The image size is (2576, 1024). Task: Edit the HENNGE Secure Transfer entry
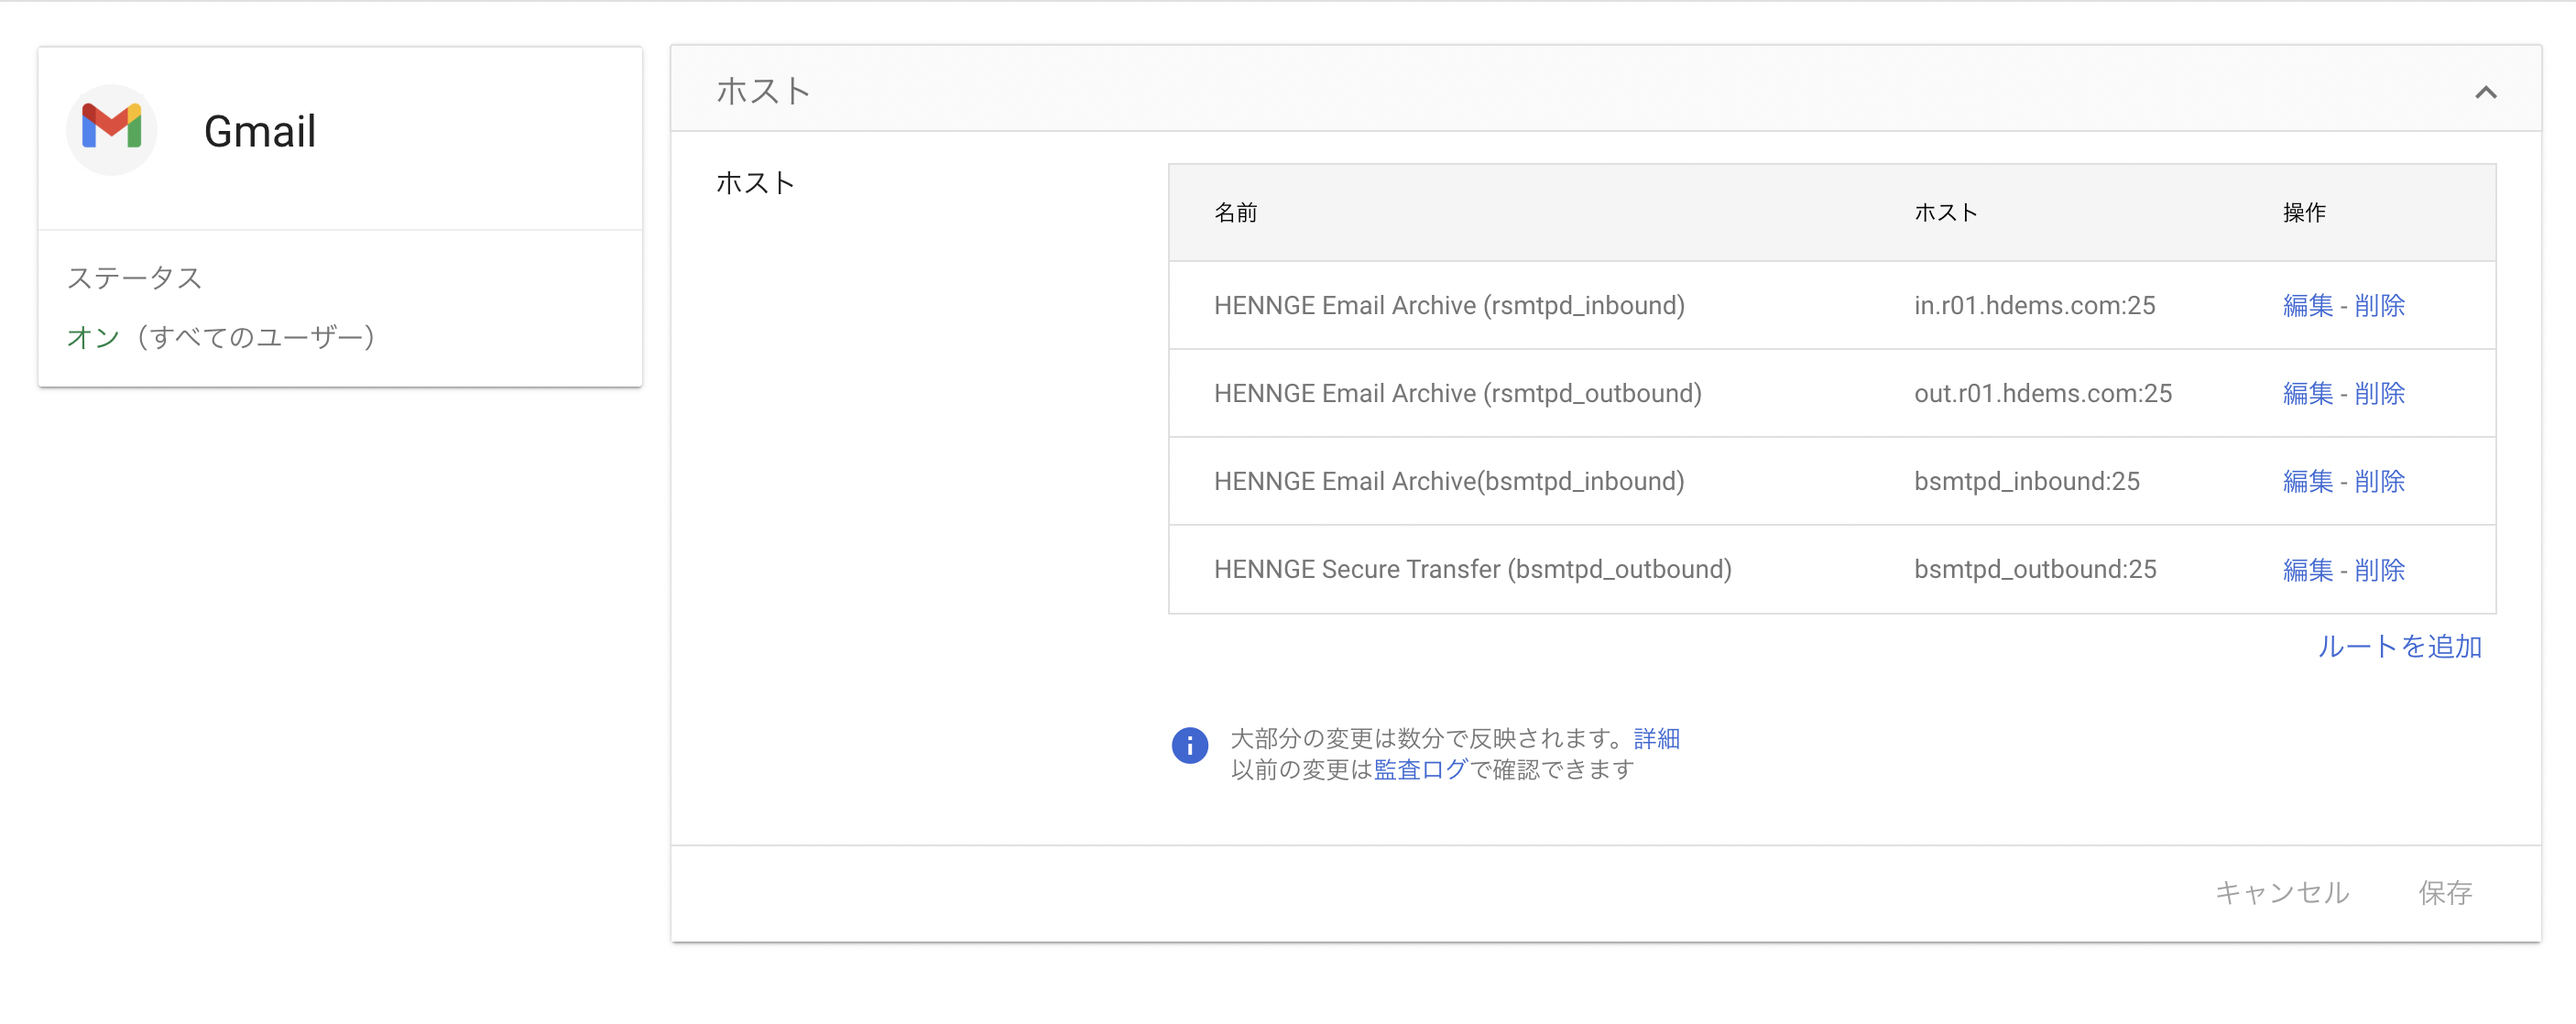pos(2308,569)
